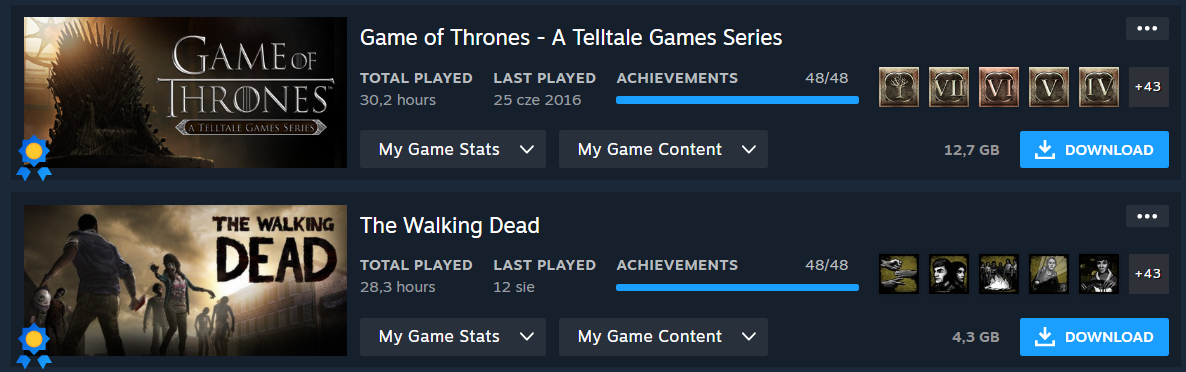The image size is (1186, 372).
Task: Expand My Game Stats for Game of Thrones
Action: [452, 149]
